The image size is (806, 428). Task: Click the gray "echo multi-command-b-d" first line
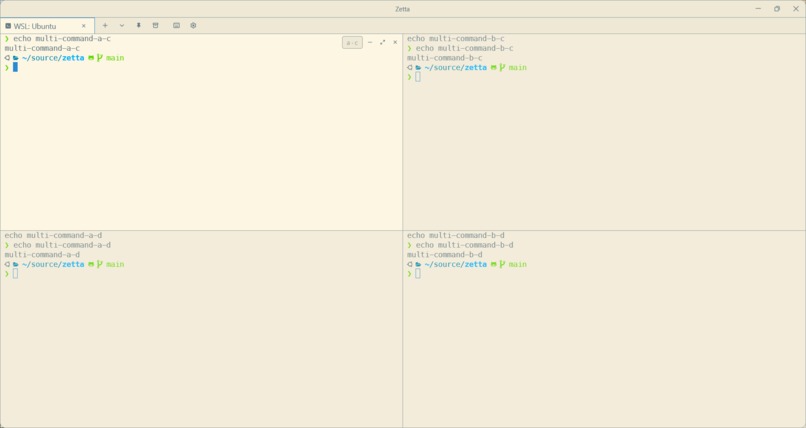[455, 235]
